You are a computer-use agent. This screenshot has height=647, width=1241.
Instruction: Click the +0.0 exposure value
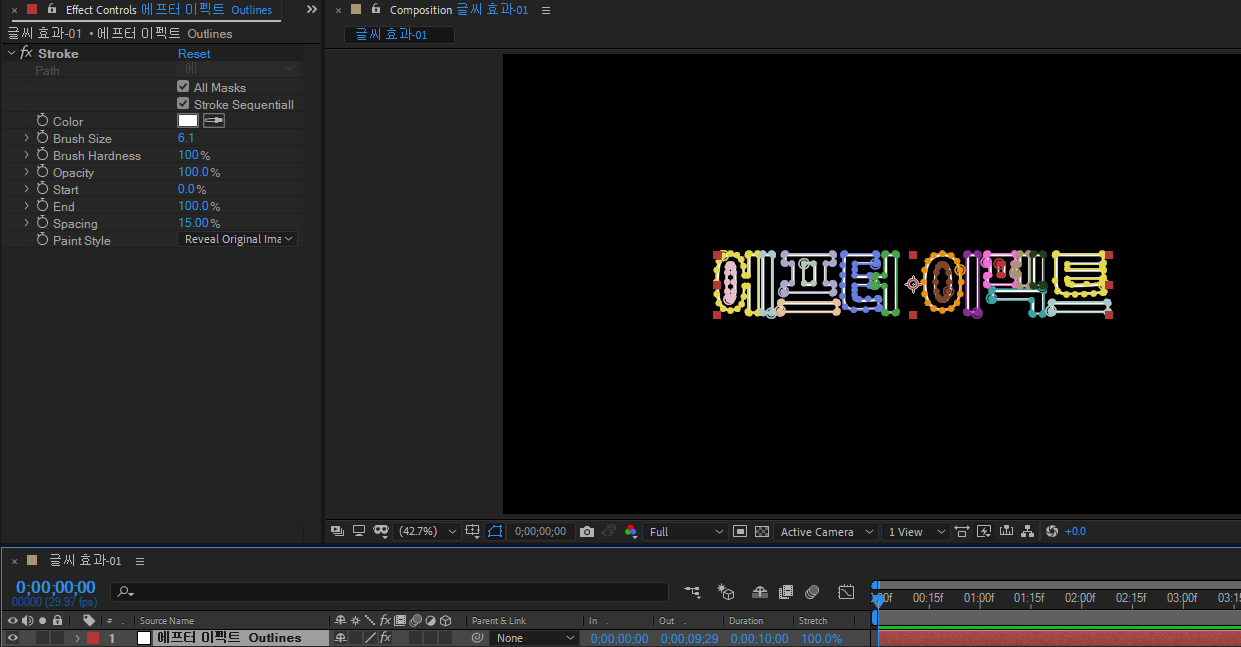[1076, 531]
